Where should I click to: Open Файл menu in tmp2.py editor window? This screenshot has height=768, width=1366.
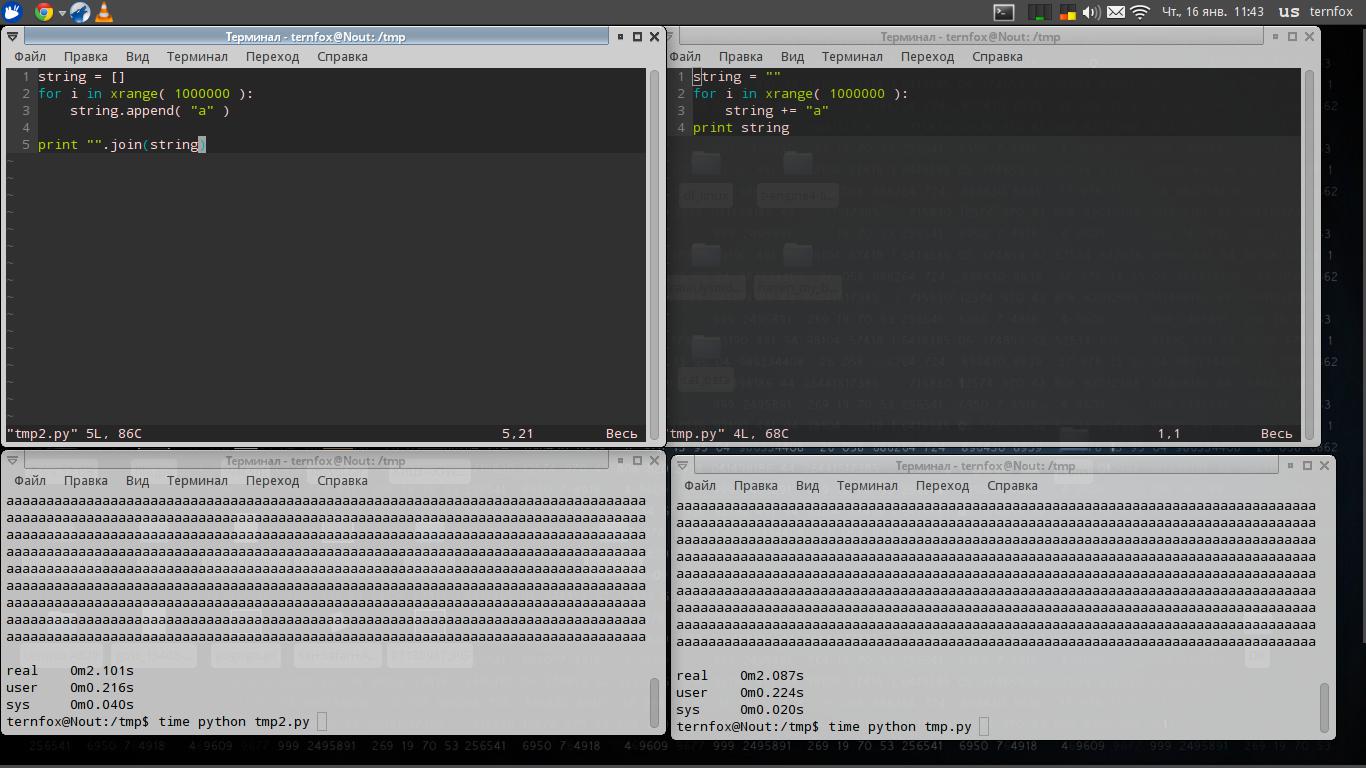tap(30, 57)
